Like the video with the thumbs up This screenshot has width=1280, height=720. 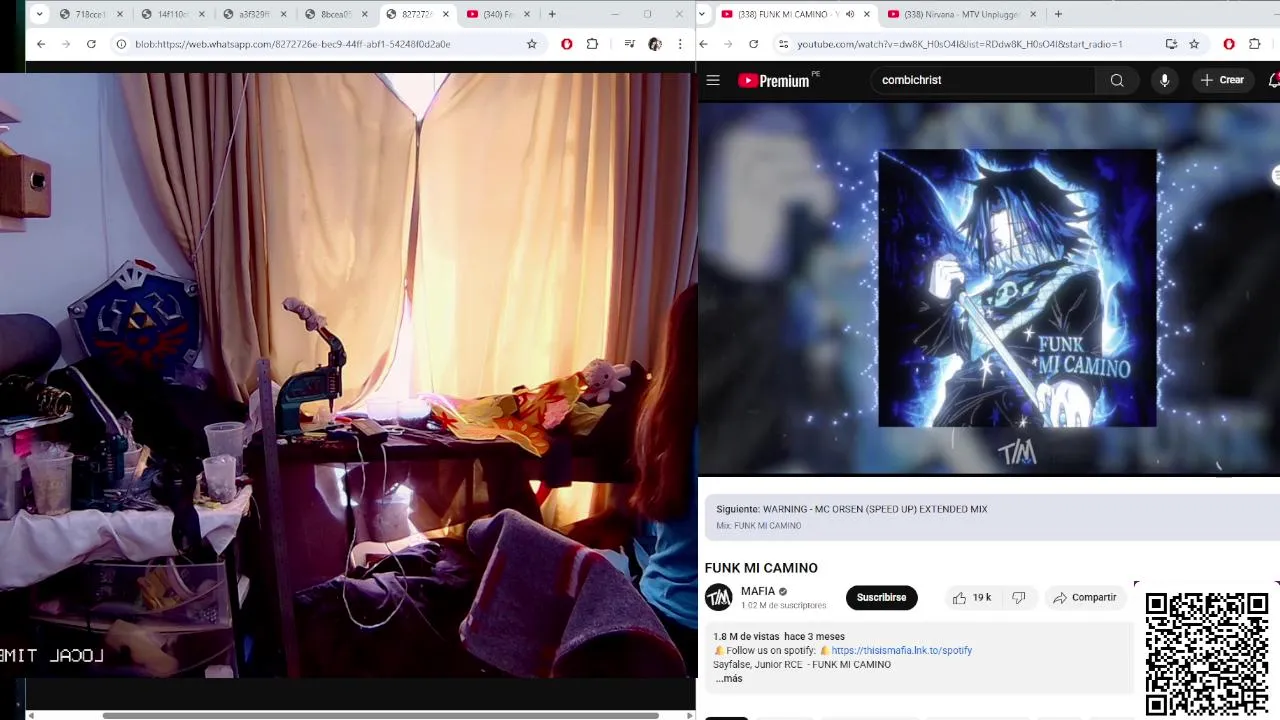coord(971,598)
